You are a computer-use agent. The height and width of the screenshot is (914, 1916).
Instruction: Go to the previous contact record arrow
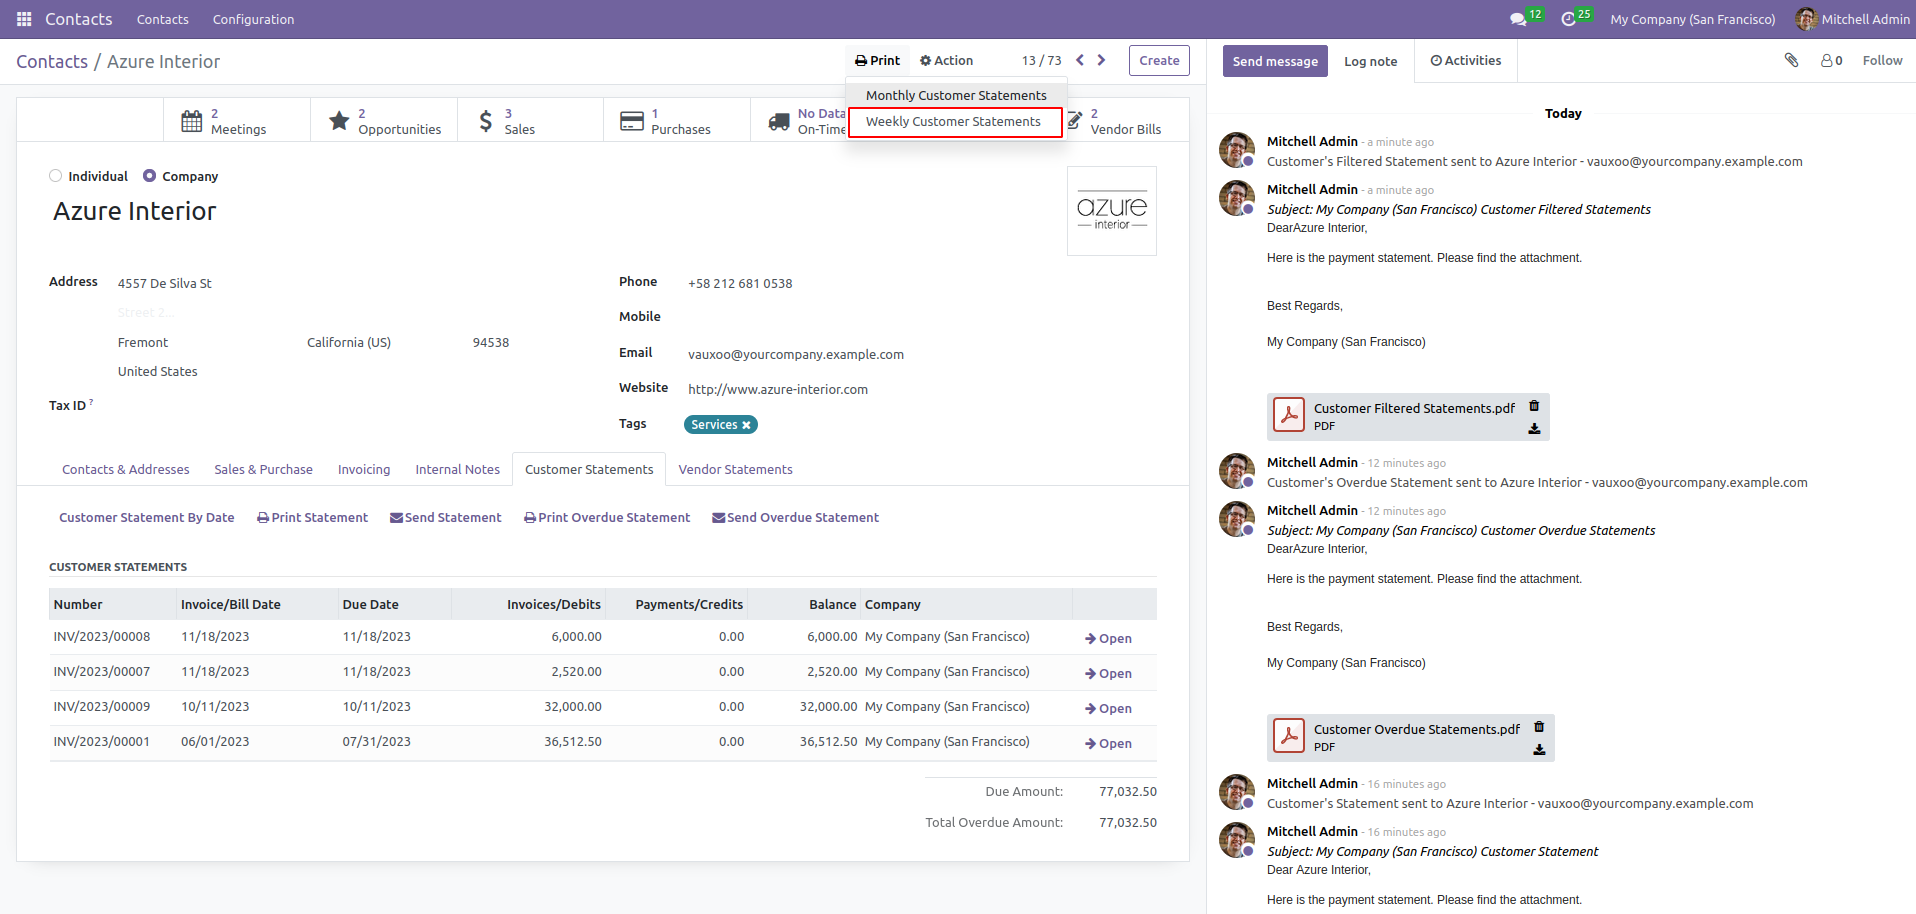[1080, 60]
